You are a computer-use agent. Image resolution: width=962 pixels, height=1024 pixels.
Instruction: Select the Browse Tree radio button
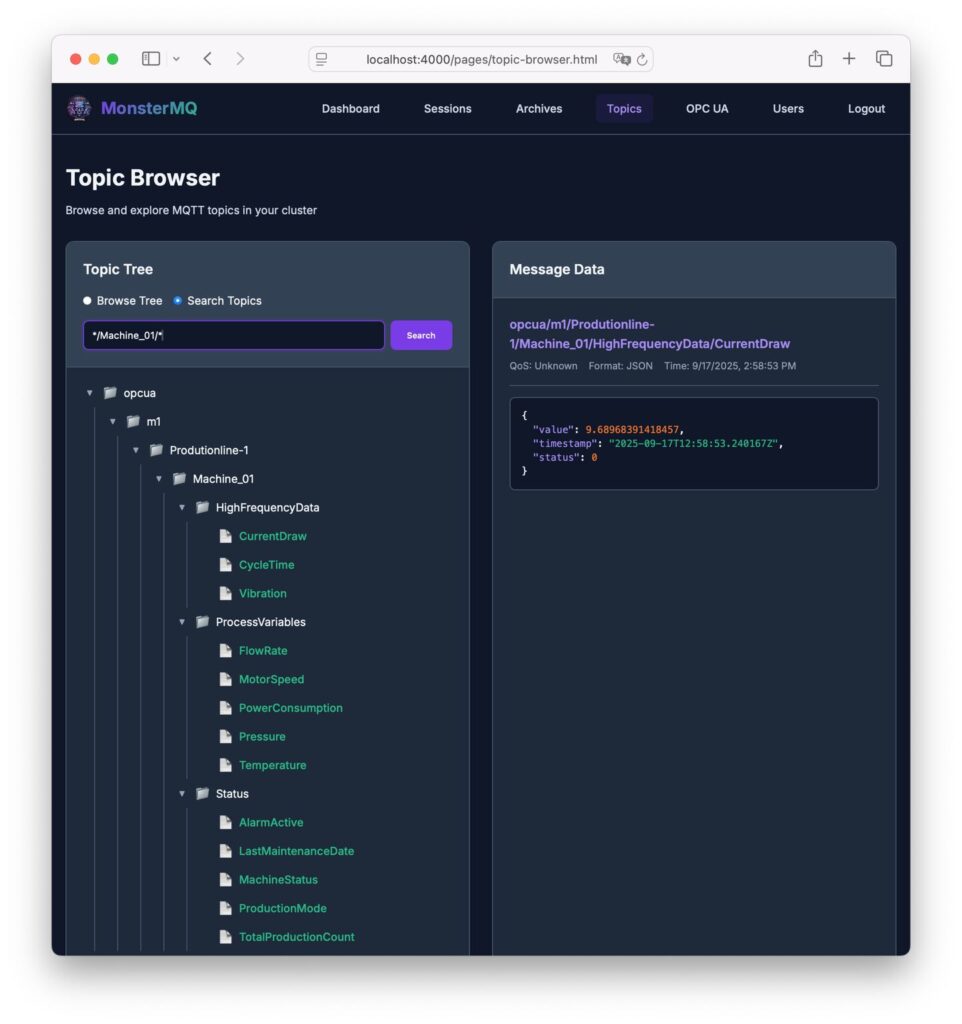[88, 301]
